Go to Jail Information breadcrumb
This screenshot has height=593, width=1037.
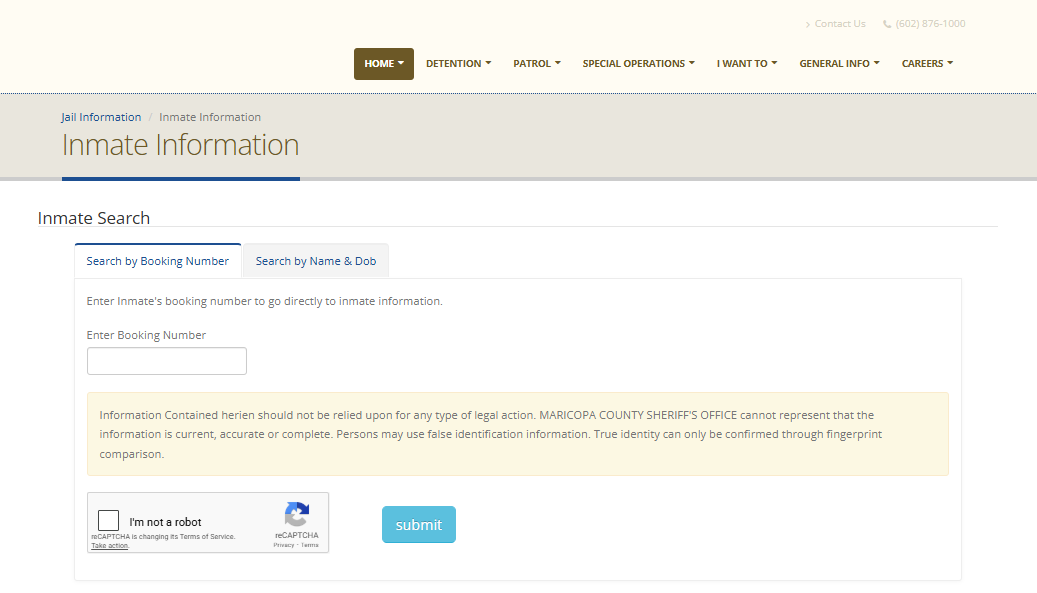pos(101,117)
